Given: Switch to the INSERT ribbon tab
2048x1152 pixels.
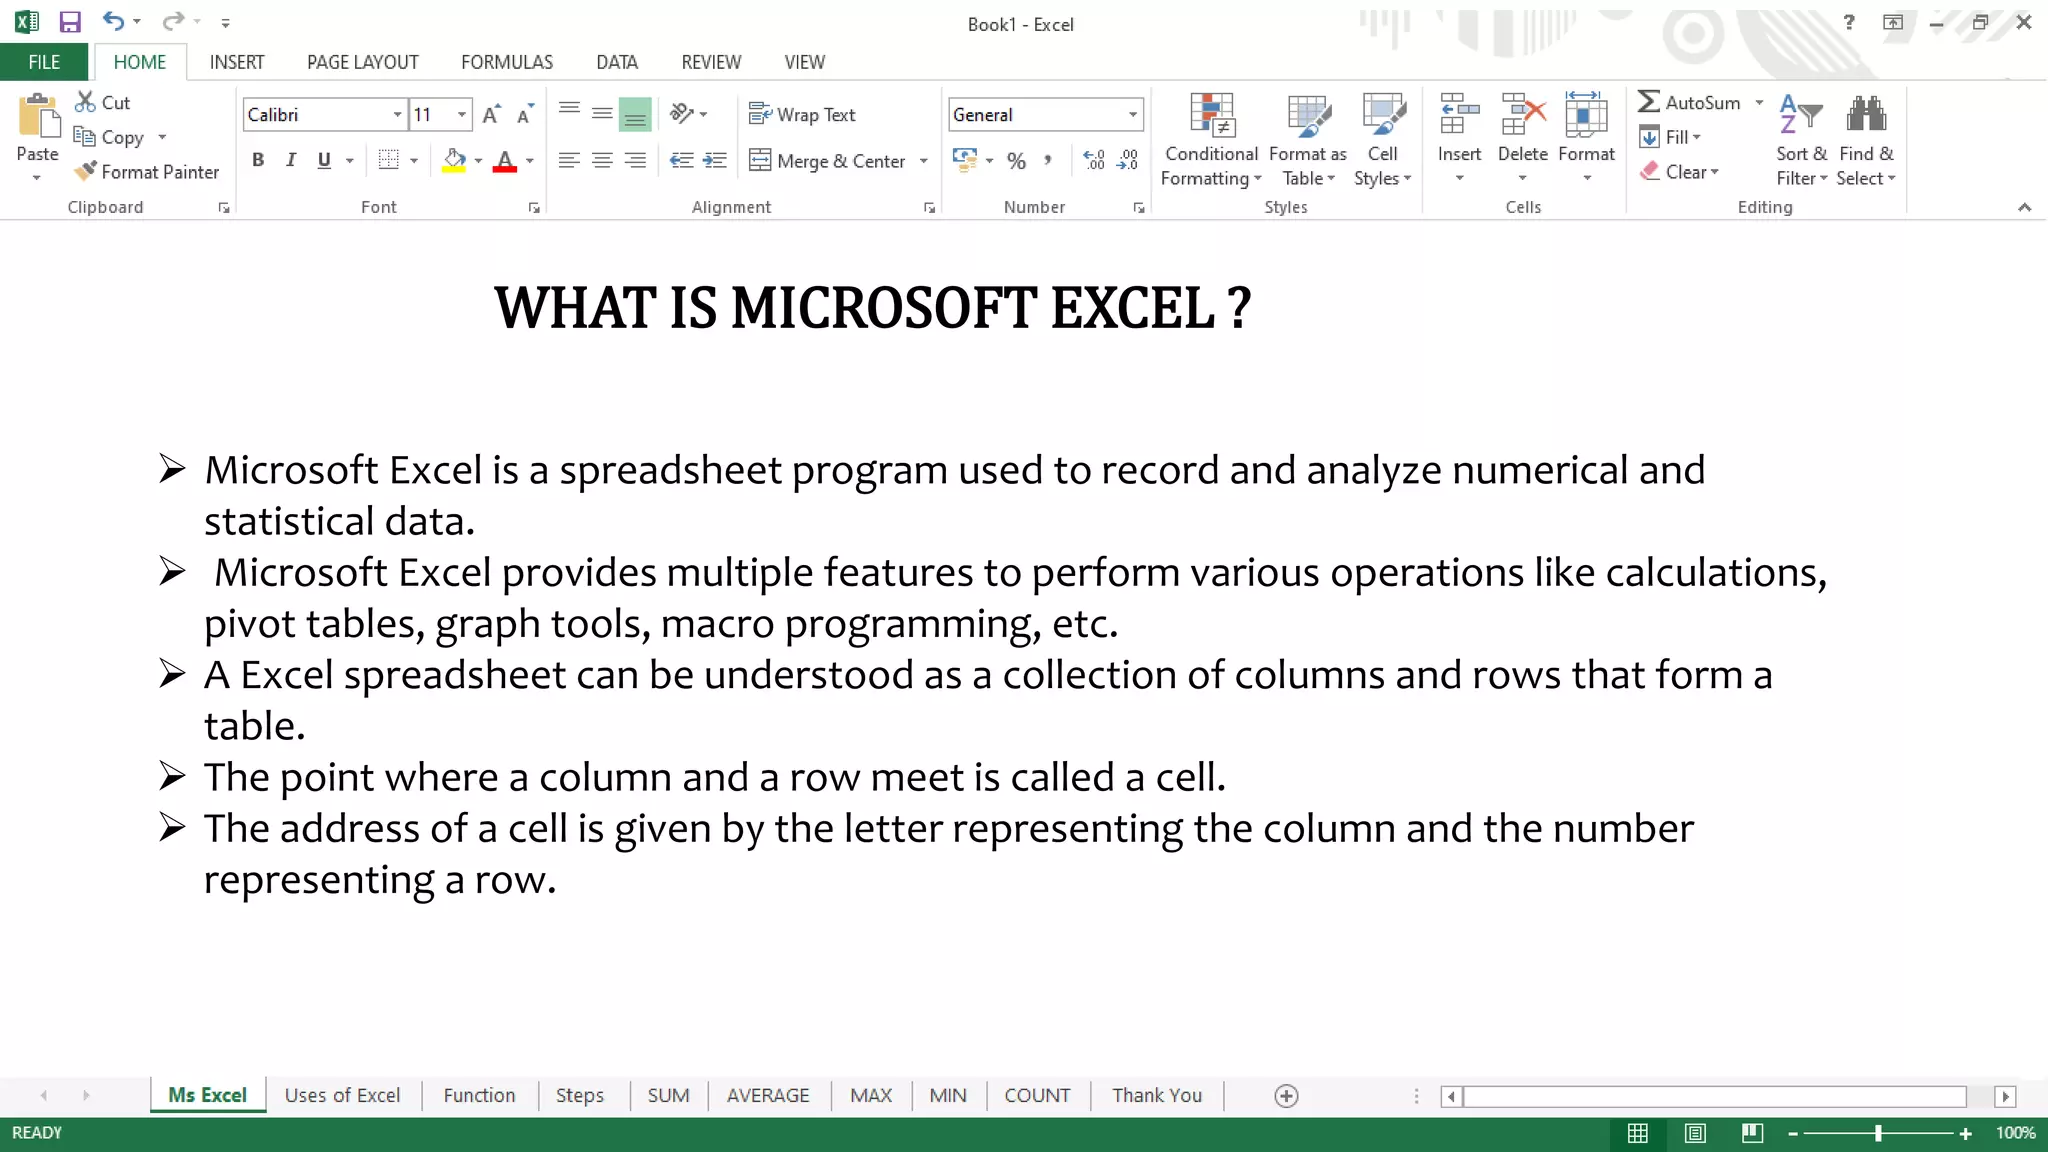Looking at the screenshot, I should (237, 62).
